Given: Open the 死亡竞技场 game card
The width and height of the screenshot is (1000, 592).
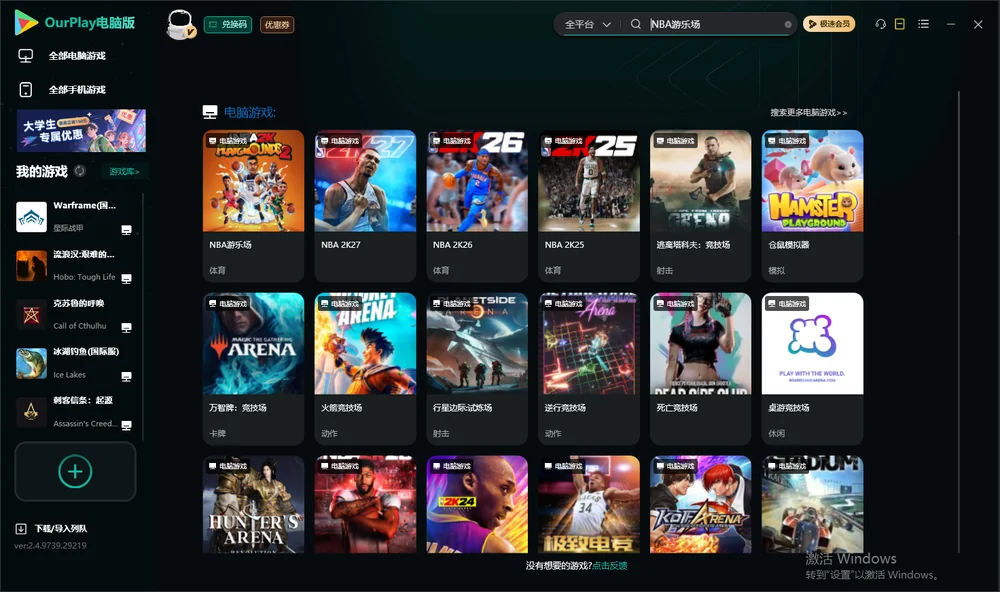Looking at the screenshot, I should click(x=700, y=368).
